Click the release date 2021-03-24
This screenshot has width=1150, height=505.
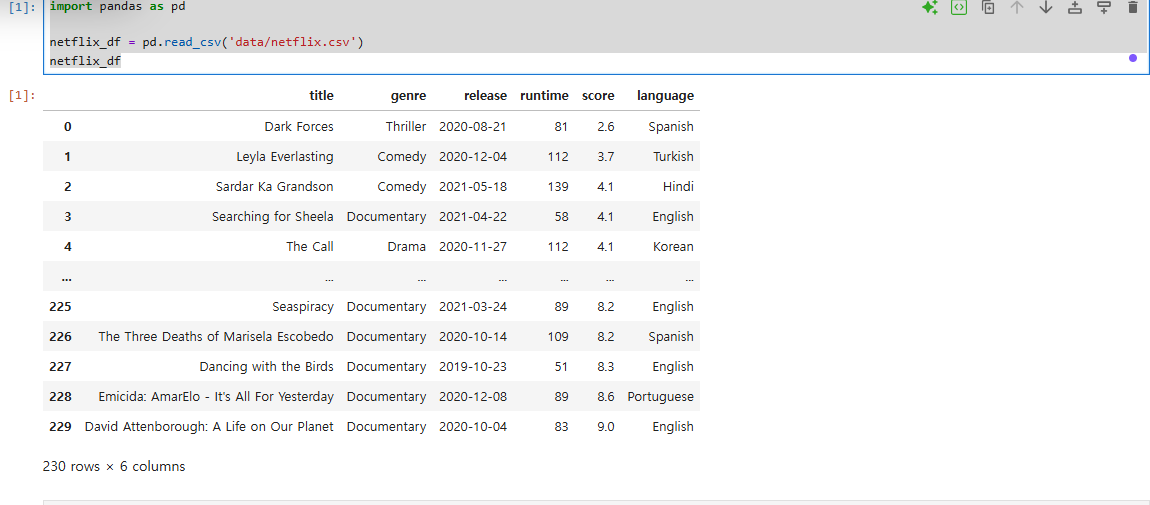click(473, 307)
